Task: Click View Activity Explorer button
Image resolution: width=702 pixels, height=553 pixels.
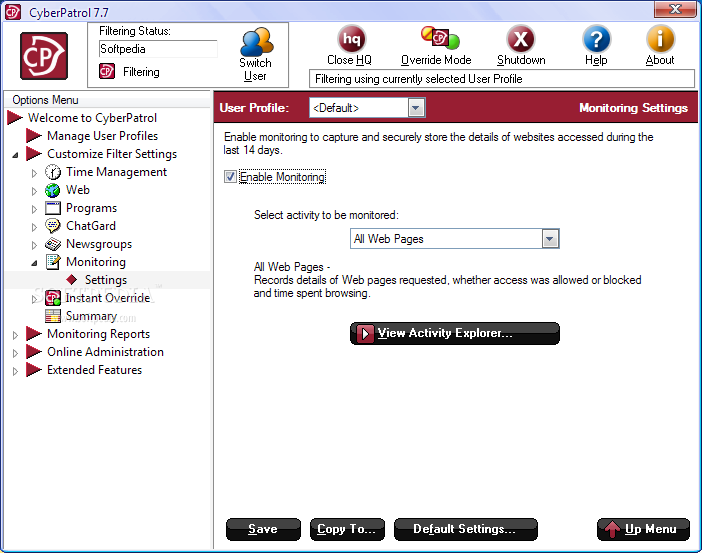Action: tap(454, 333)
